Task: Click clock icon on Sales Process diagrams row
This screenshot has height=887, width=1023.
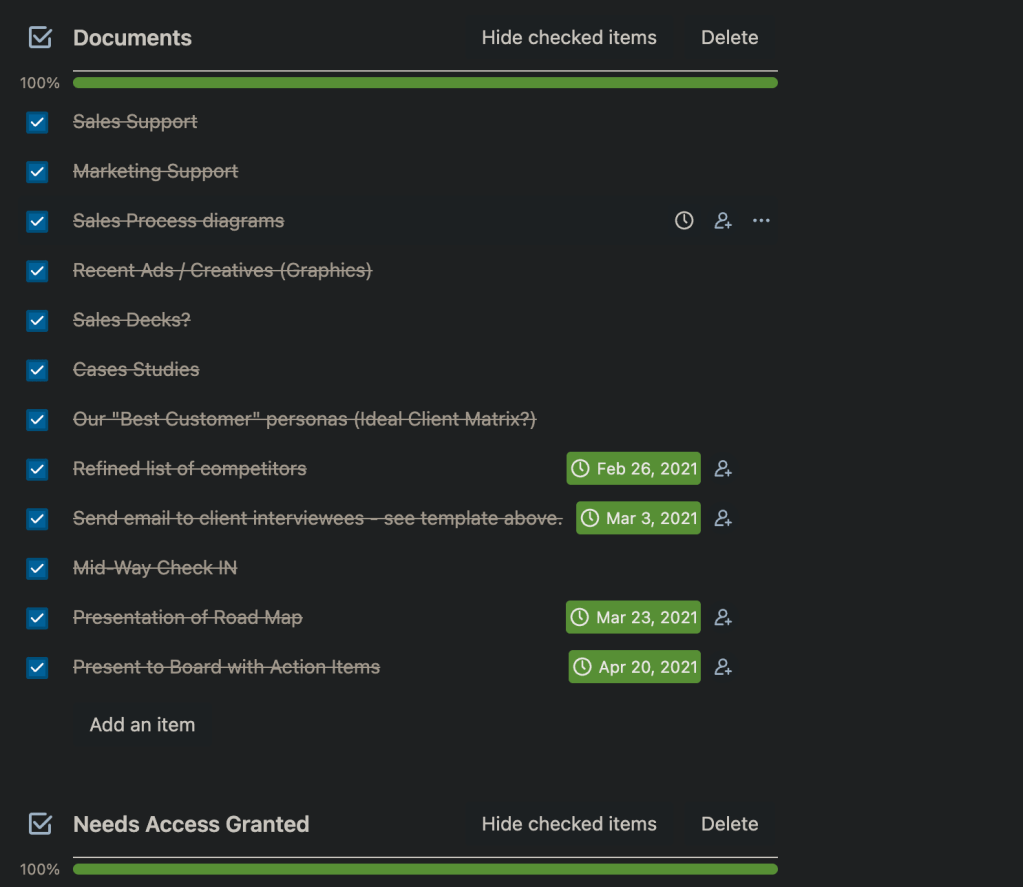Action: 684,221
